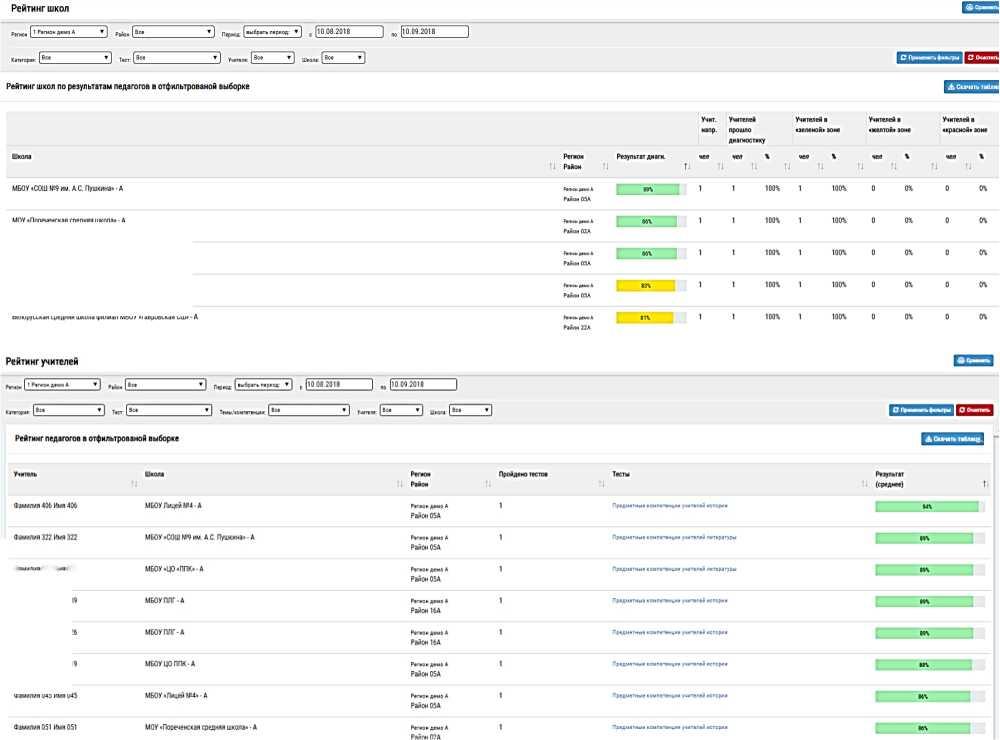Image resolution: width=1000 pixels, height=740 pixels.
Task: Click МОУ «Пореченская средняя школа» - А in teacher table
Action: (201, 727)
